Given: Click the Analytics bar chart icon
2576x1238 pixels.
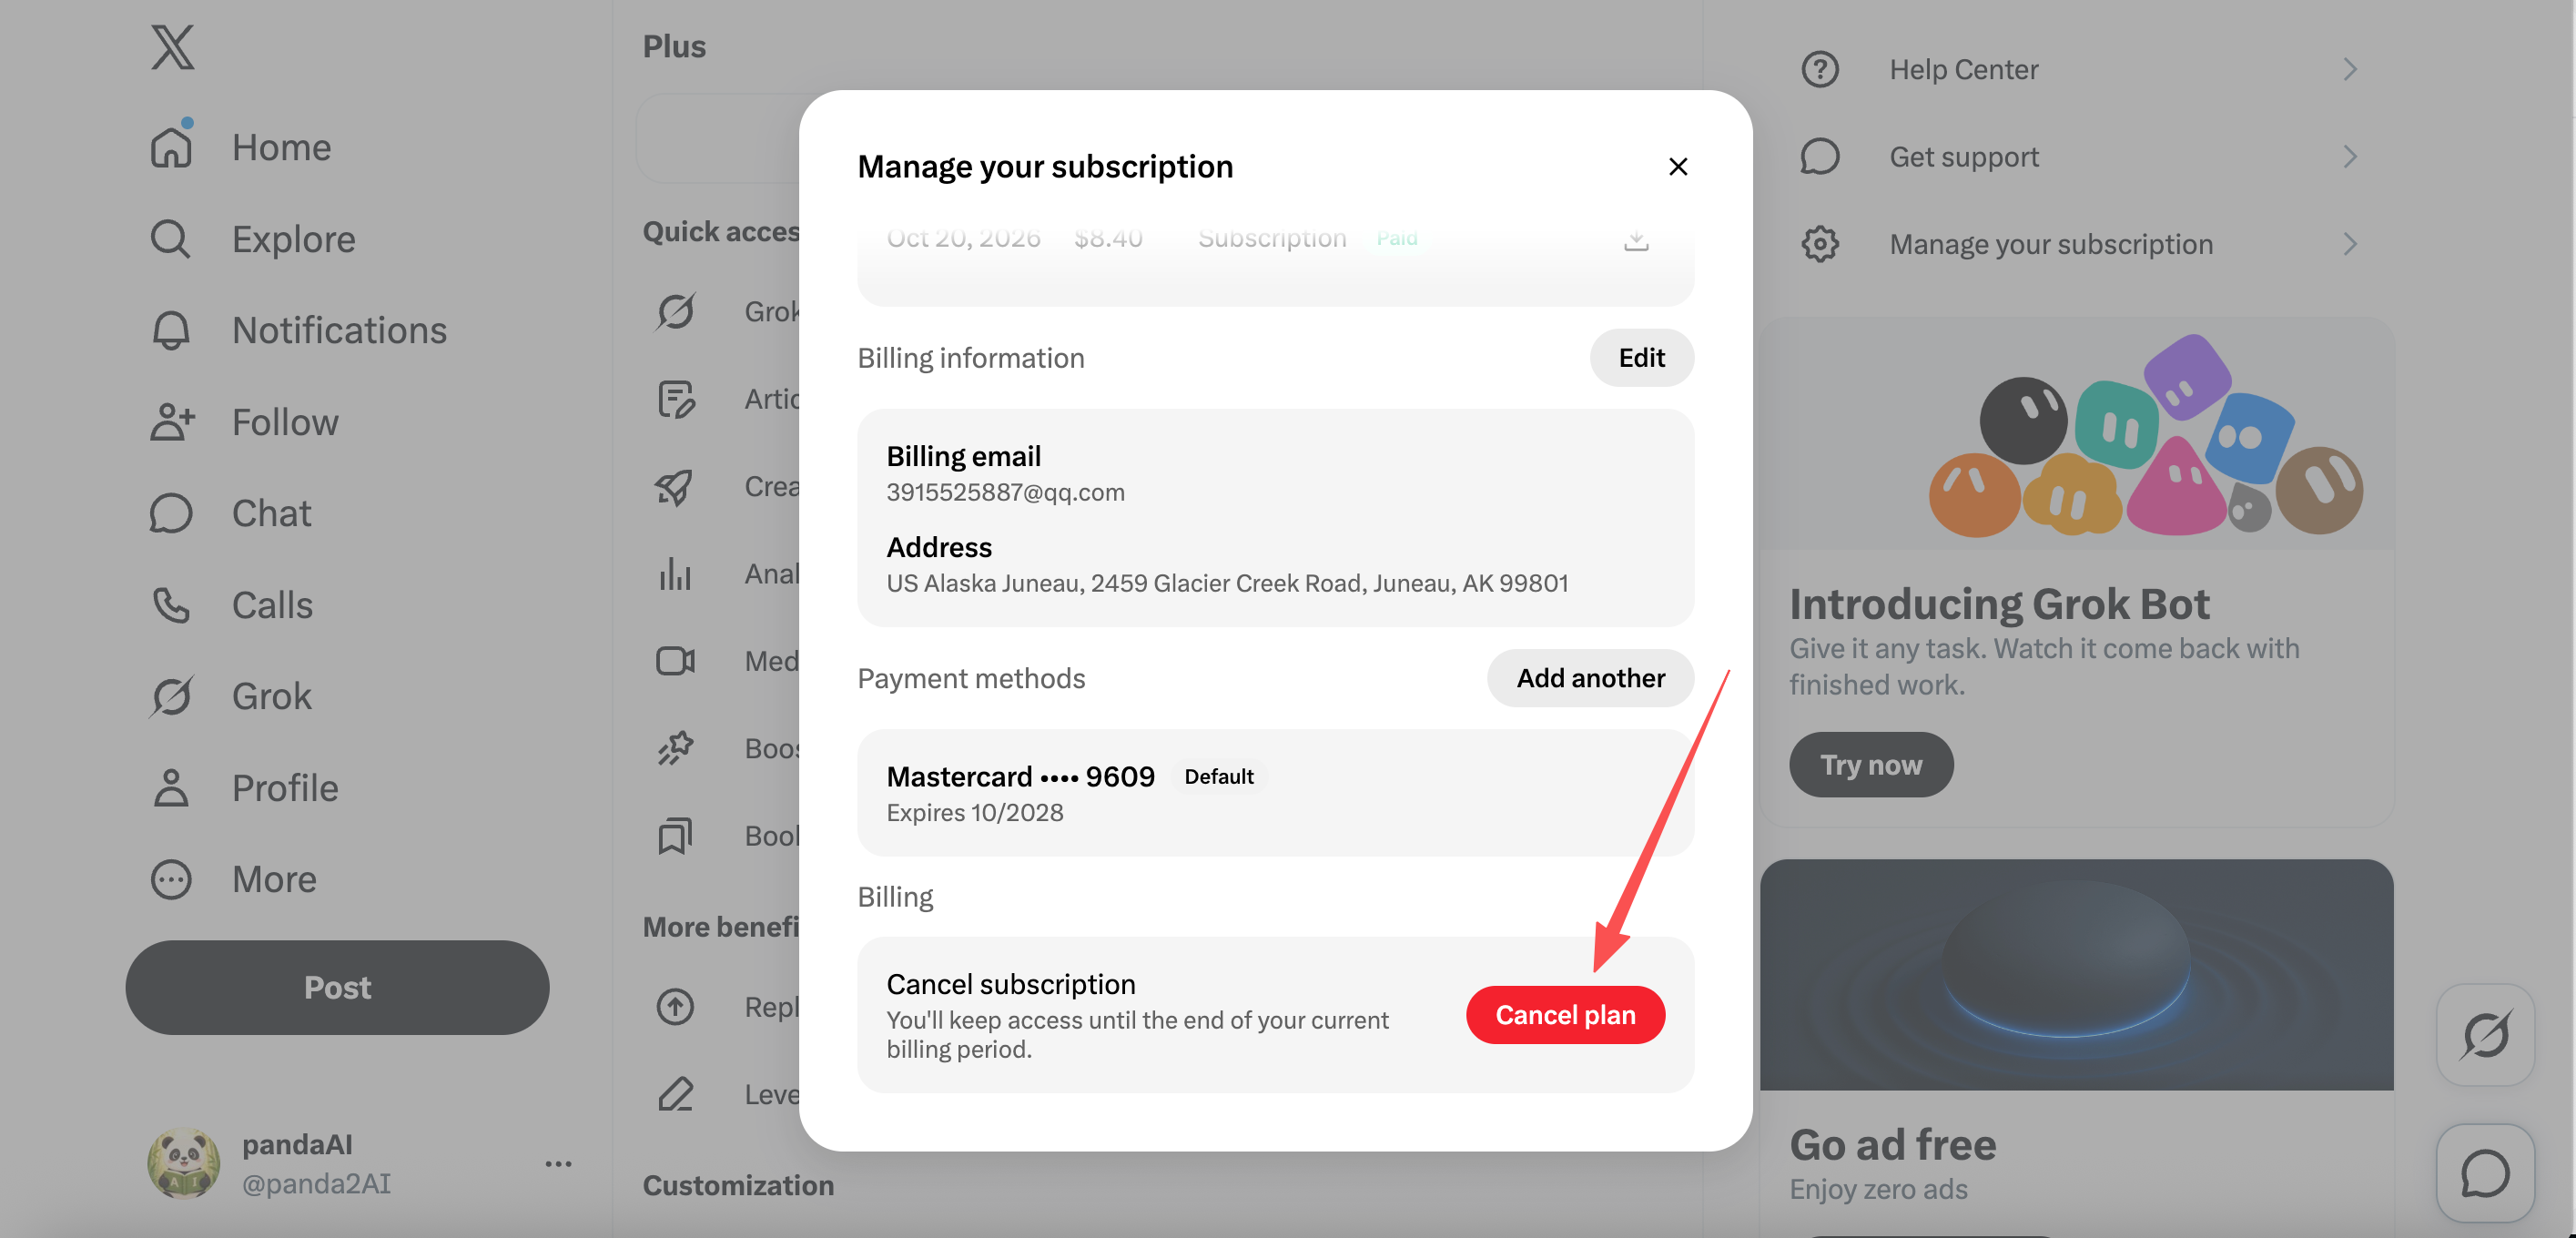Looking at the screenshot, I should 675,574.
